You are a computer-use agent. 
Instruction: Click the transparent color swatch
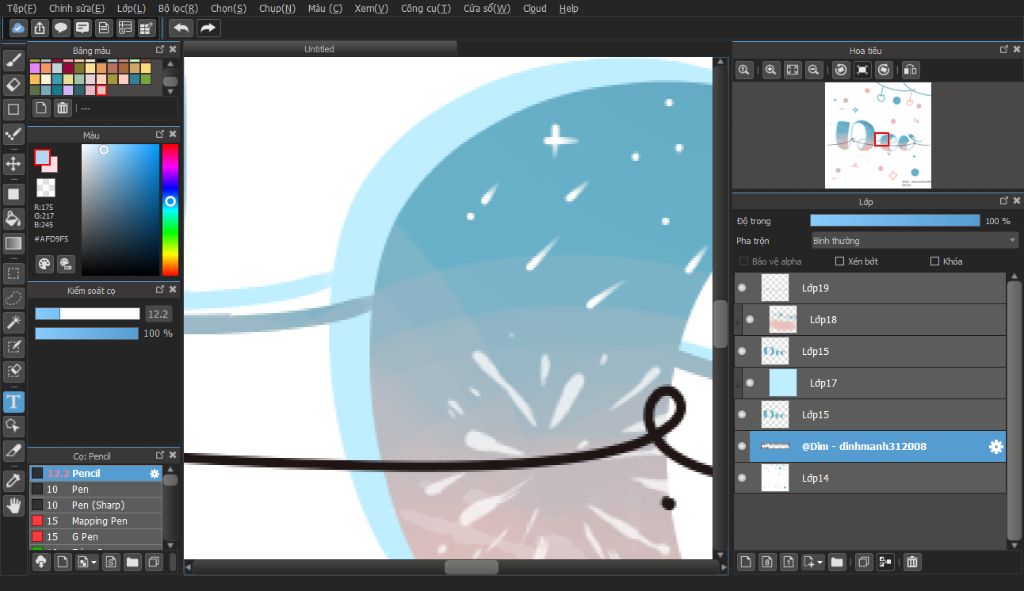pyautogui.click(x=45, y=188)
